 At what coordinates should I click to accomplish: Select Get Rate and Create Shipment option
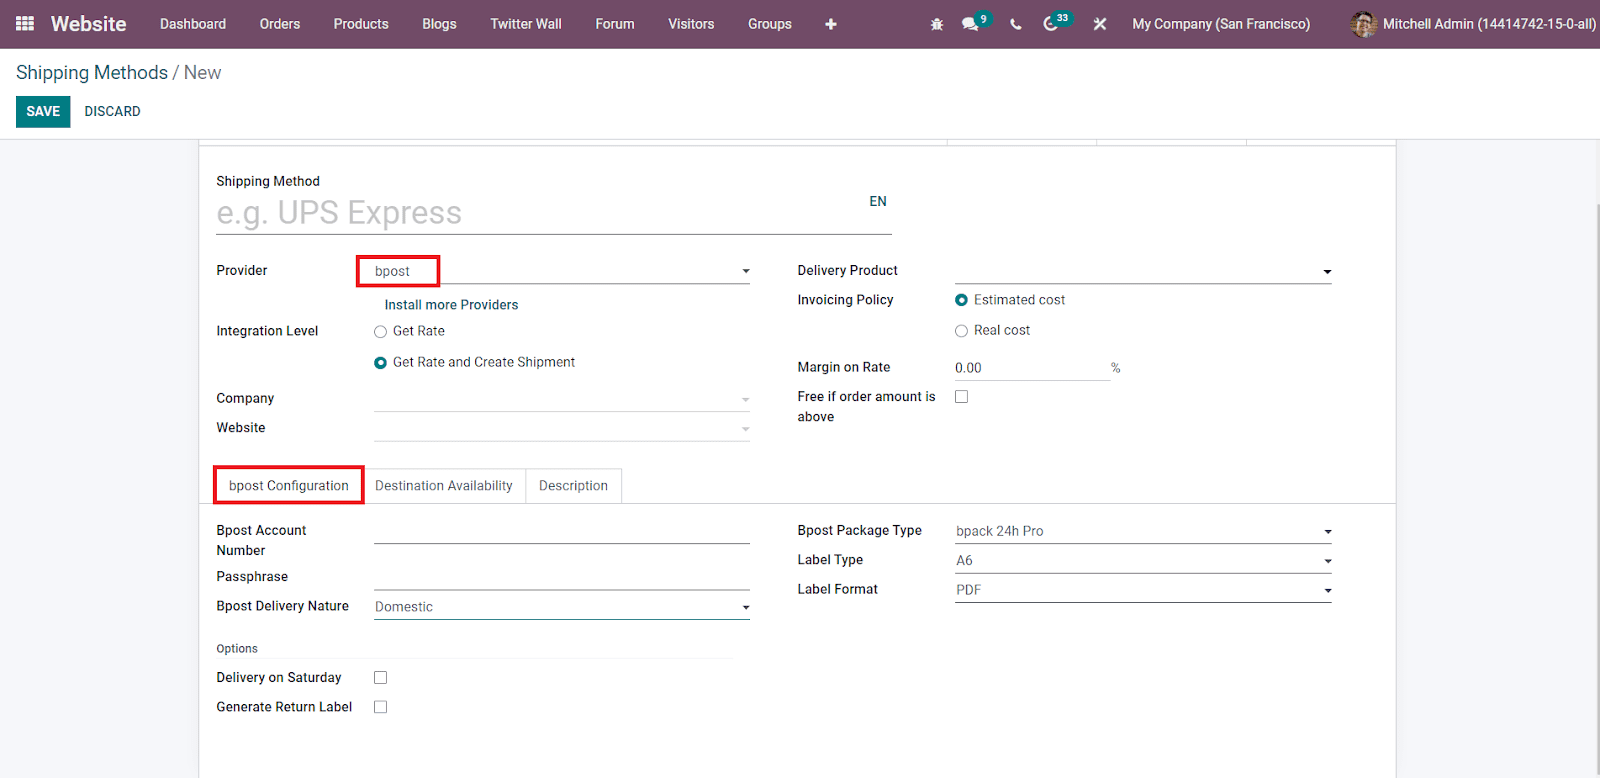point(380,363)
